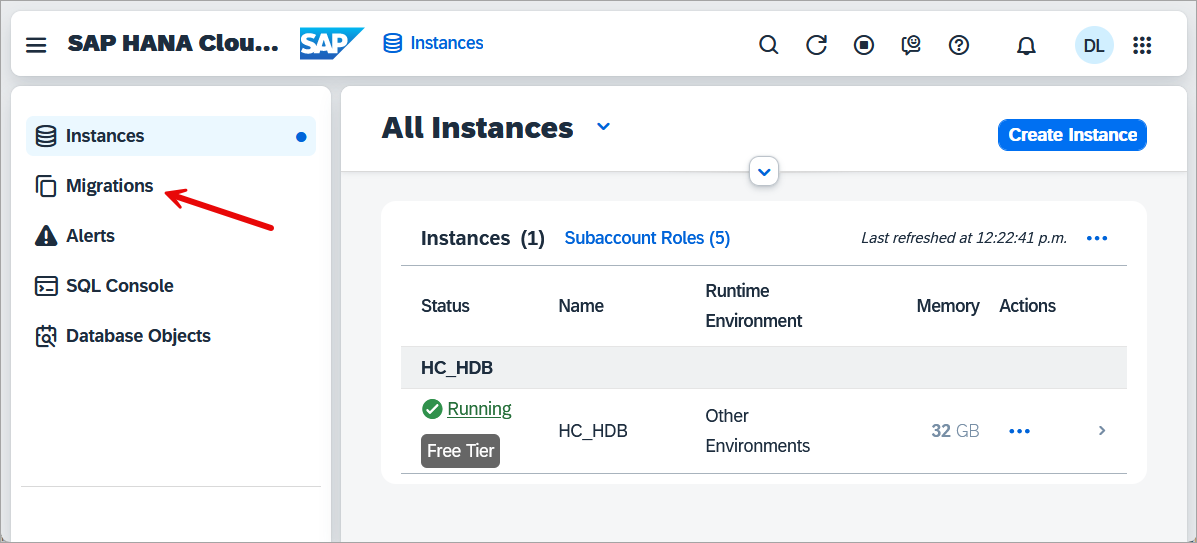The height and width of the screenshot is (543, 1197).
Task: Click the Free Tier badge
Action: [x=460, y=451]
